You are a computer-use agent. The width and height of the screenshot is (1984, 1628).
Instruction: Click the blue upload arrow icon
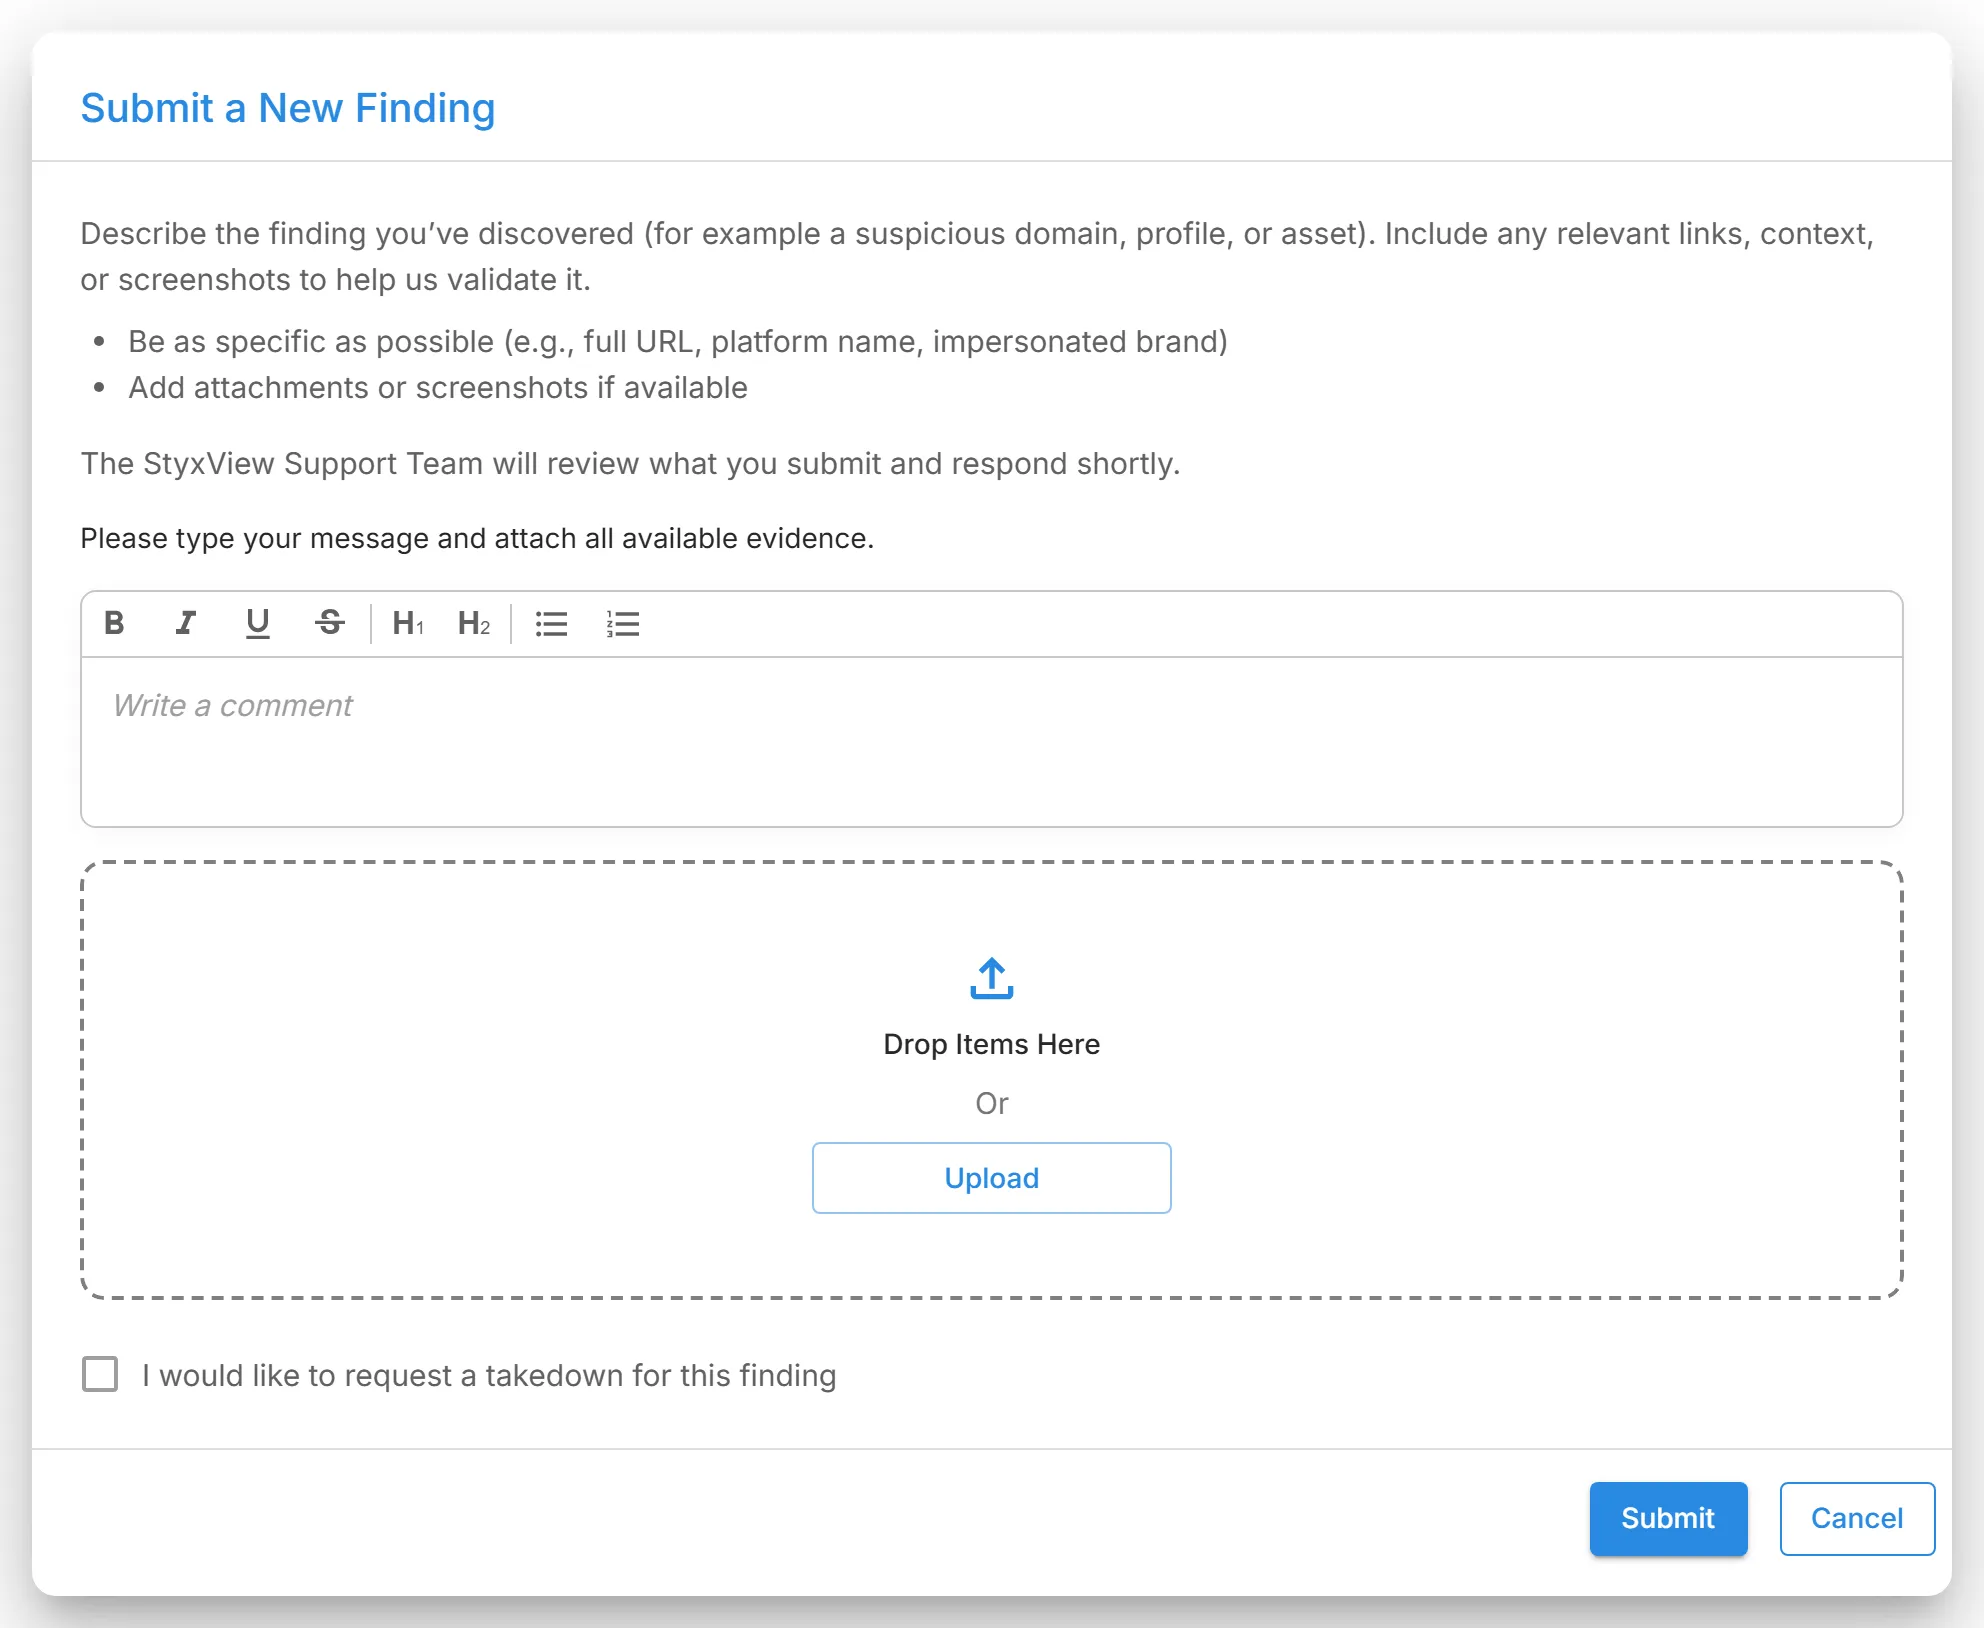991,978
